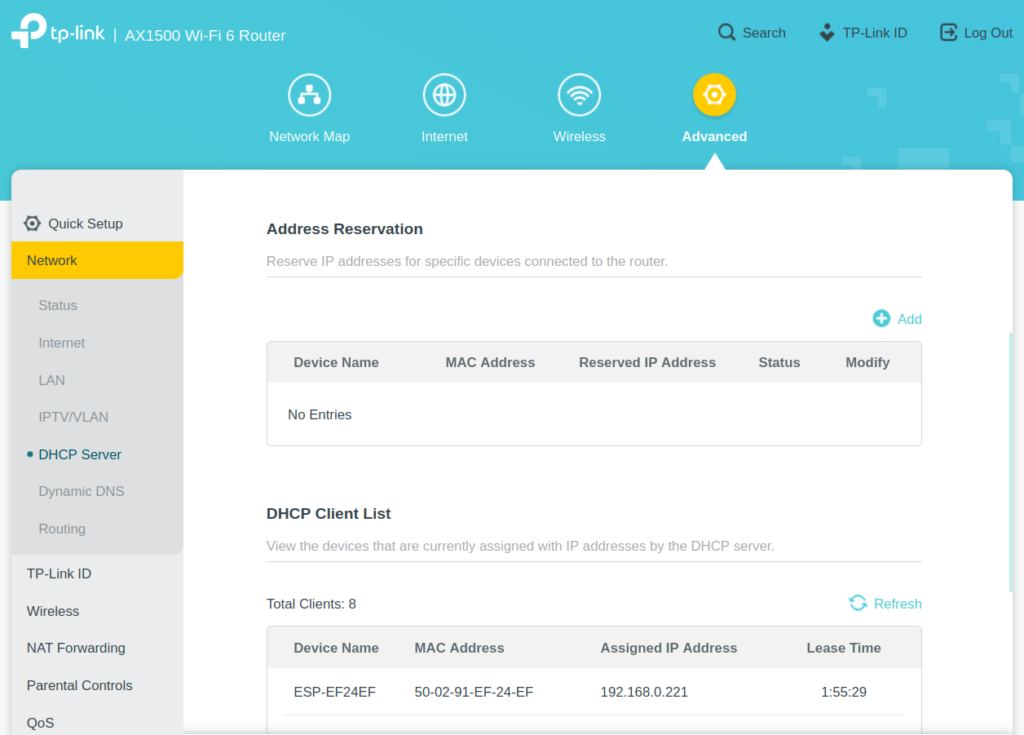Select IP address 192.168.0.221
The image size is (1024, 735).
tap(644, 692)
